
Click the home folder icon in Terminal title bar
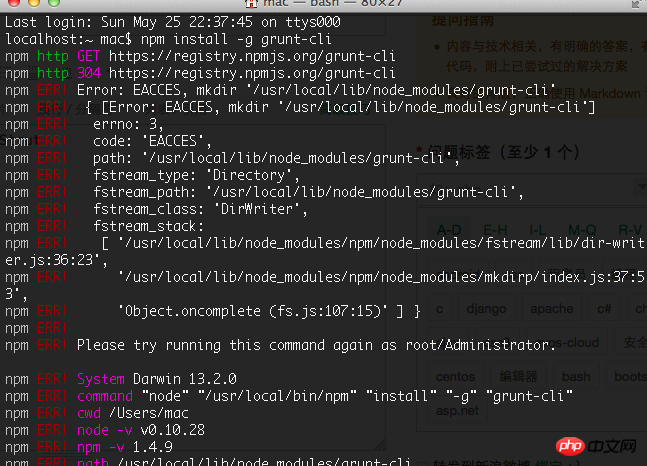pyautogui.click(x=251, y=4)
